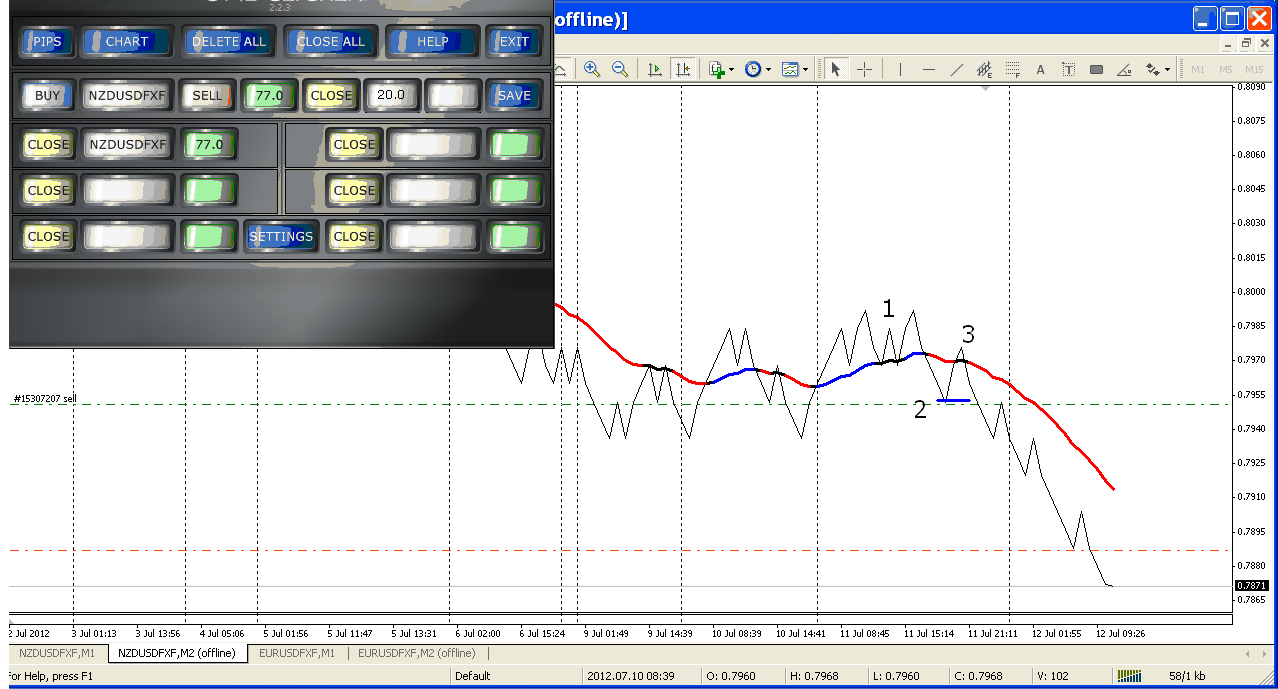Choose the vertical line drawing tool
This screenshot has height=689, width=1278.
(900, 69)
